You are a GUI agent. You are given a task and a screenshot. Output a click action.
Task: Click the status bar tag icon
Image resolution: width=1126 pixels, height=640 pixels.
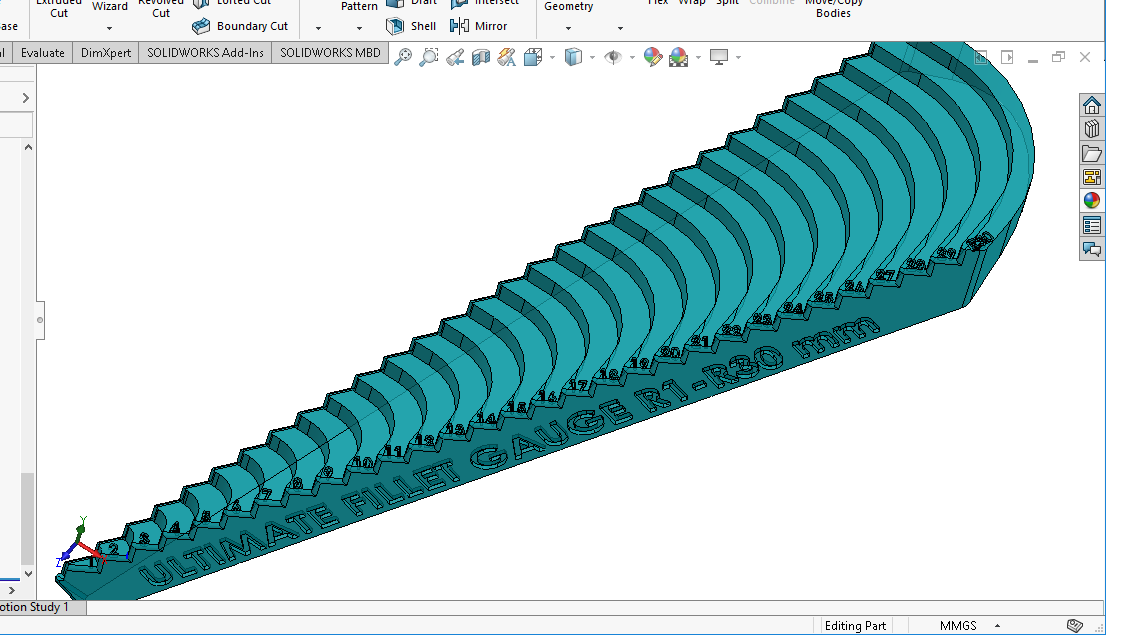tap(1074, 626)
